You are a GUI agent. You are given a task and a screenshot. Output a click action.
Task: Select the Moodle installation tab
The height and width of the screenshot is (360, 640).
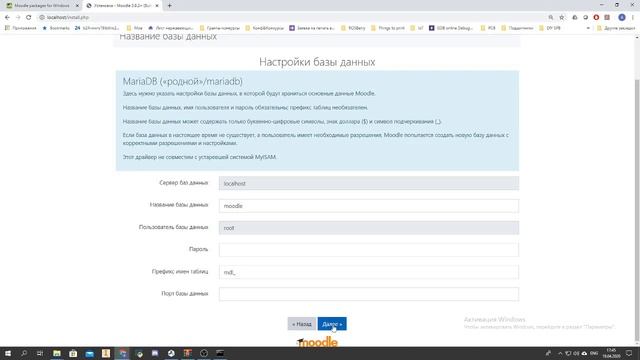[122, 6]
